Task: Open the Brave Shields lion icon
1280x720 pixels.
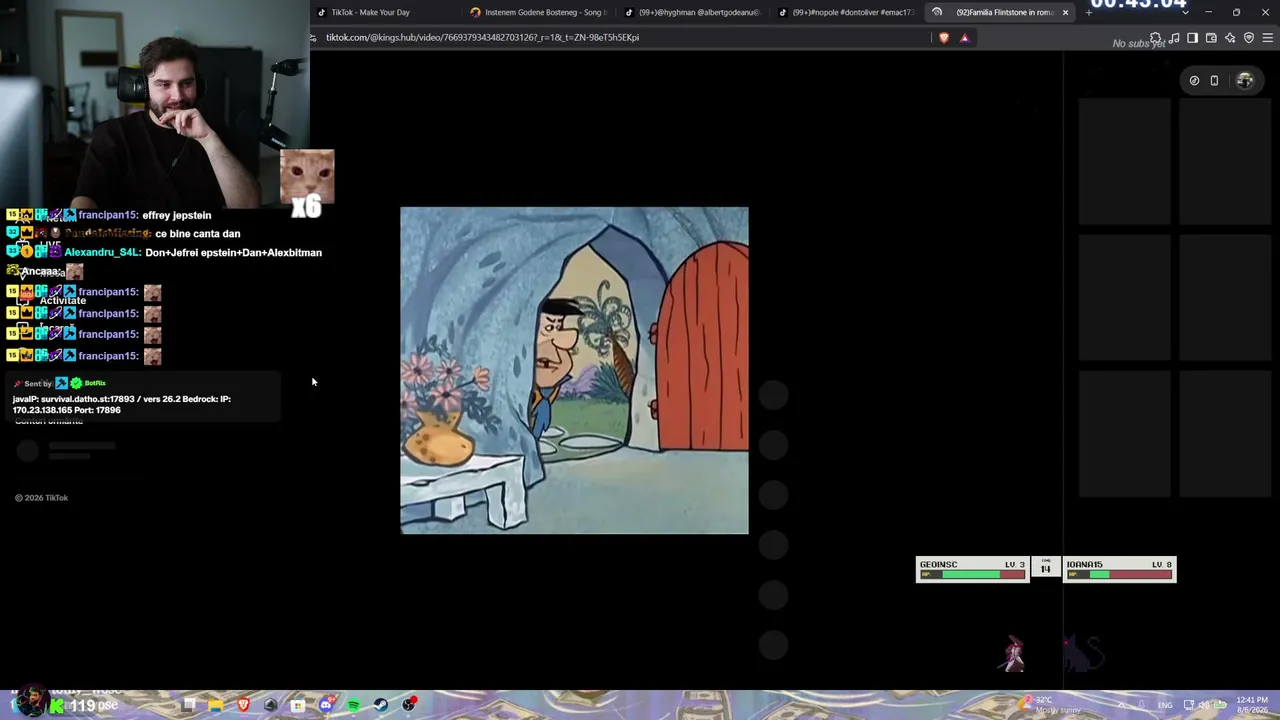Action: click(944, 38)
